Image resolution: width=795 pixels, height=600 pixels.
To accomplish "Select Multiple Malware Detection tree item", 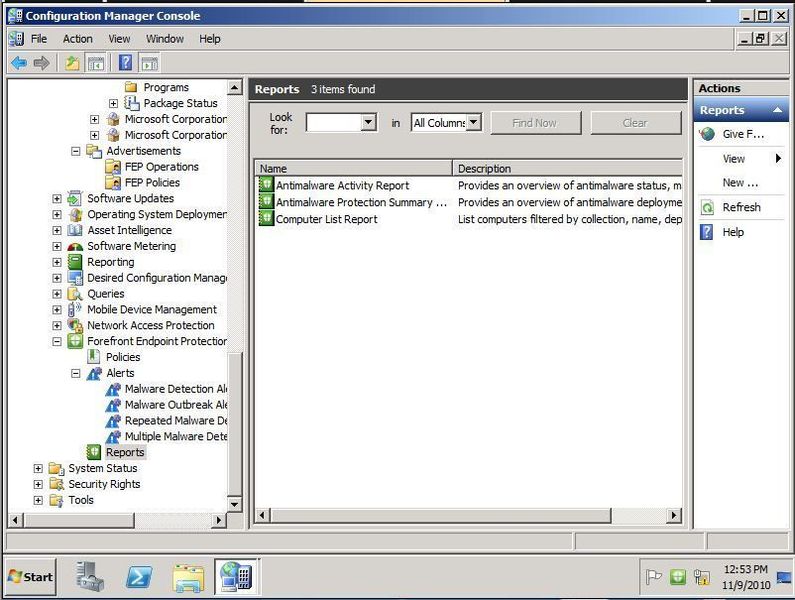I will click(x=175, y=436).
